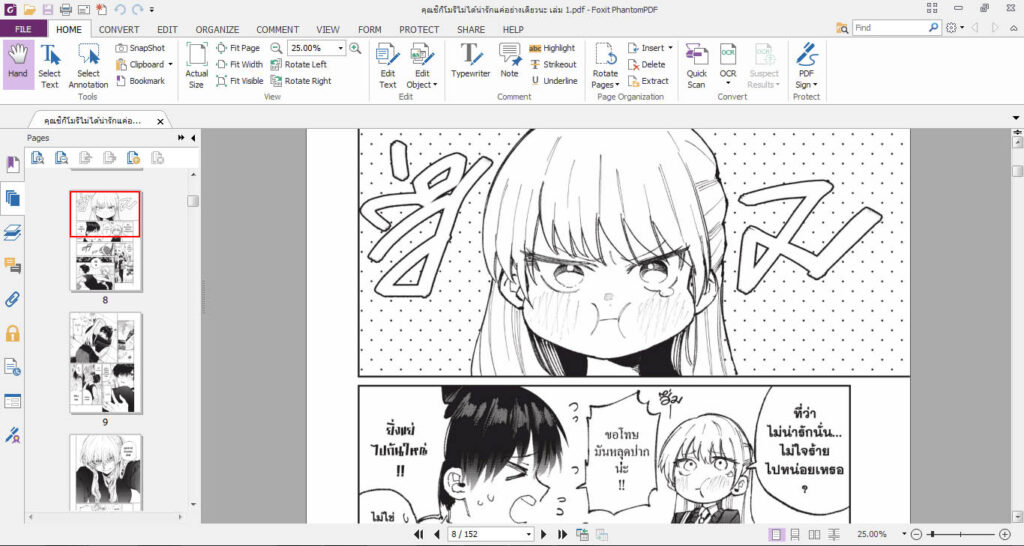Image resolution: width=1024 pixels, height=546 pixels.
Task: Expand the Insert pages dropdown
Action: click(670, 48)
